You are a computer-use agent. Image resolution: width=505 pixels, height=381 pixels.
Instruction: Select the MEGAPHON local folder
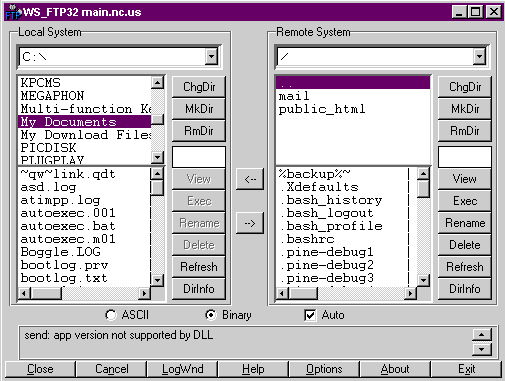pos(85,96)
